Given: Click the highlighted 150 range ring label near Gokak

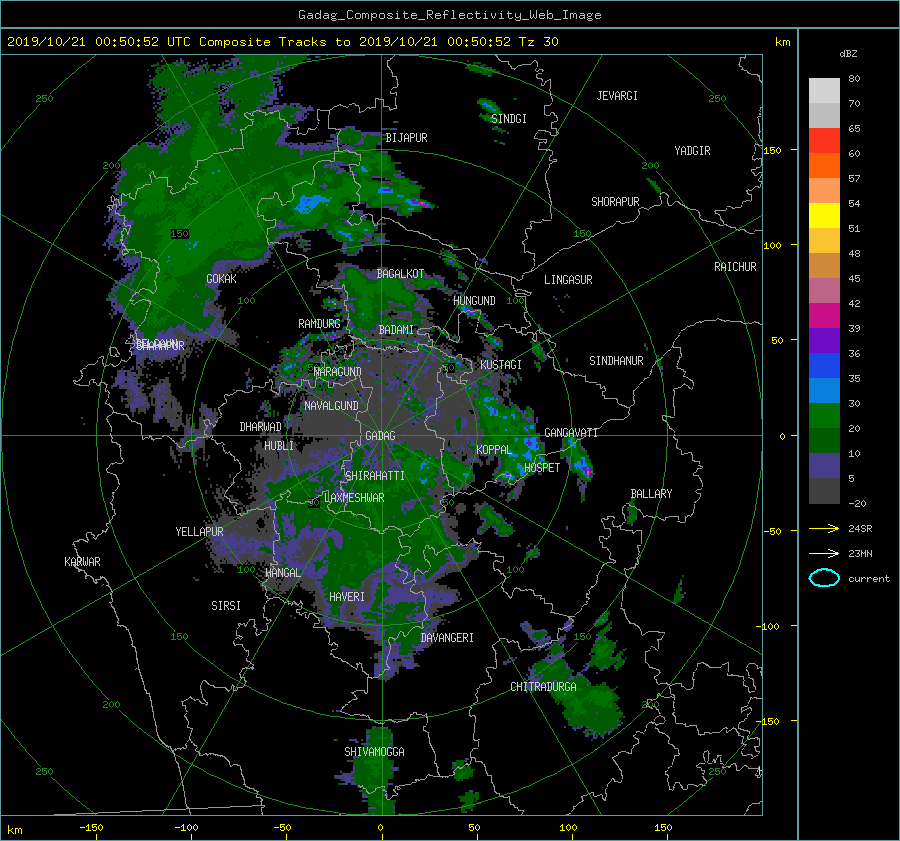Looking at the screenshot, I should pos(180,234).
